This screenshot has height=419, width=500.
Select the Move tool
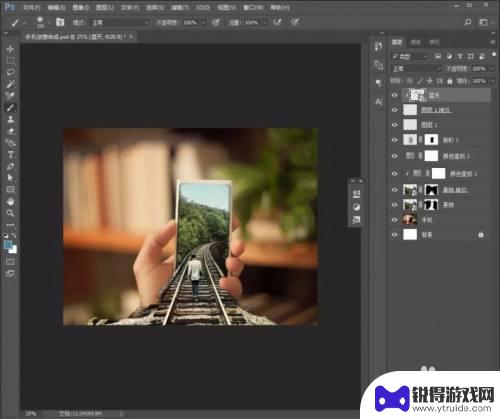pos(10,49)
